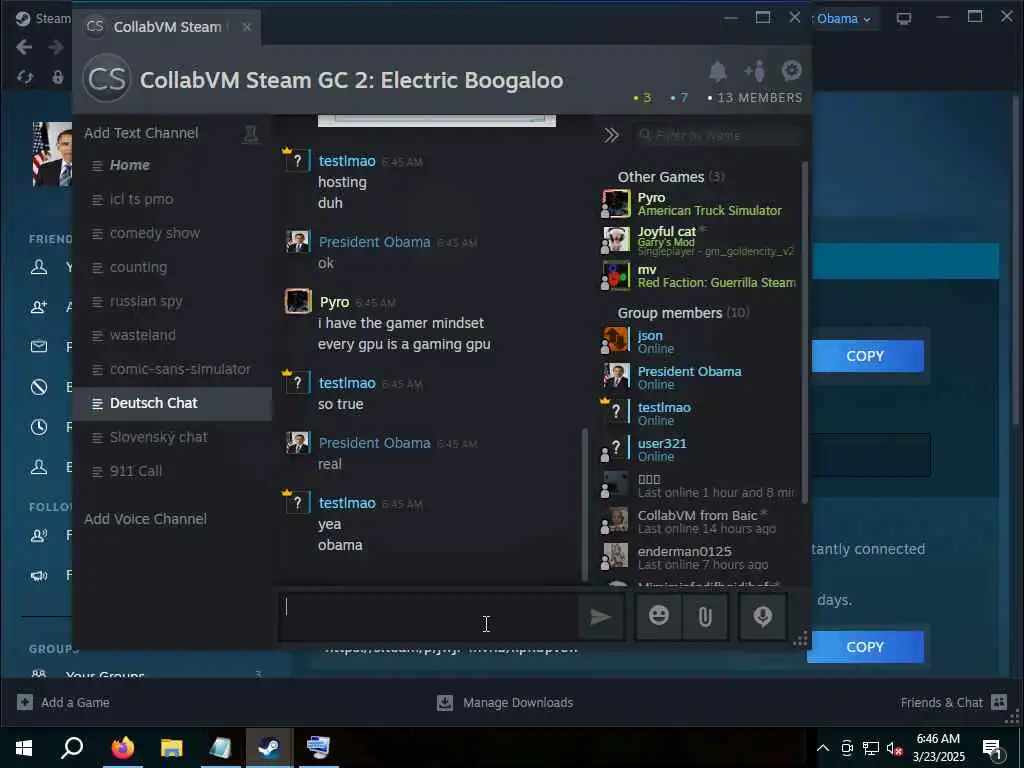Show hidden system tray icons

click(x=823, y=748)
